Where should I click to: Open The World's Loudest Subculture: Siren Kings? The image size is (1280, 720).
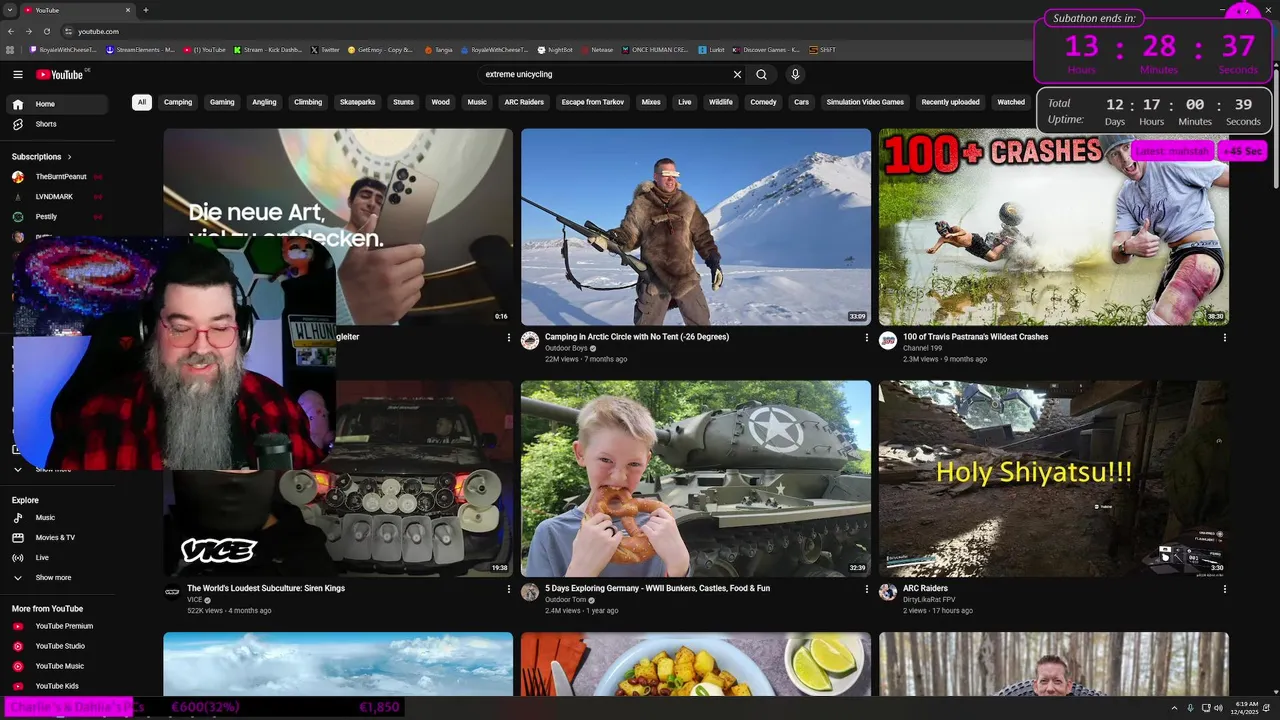(x=266, y=588)
